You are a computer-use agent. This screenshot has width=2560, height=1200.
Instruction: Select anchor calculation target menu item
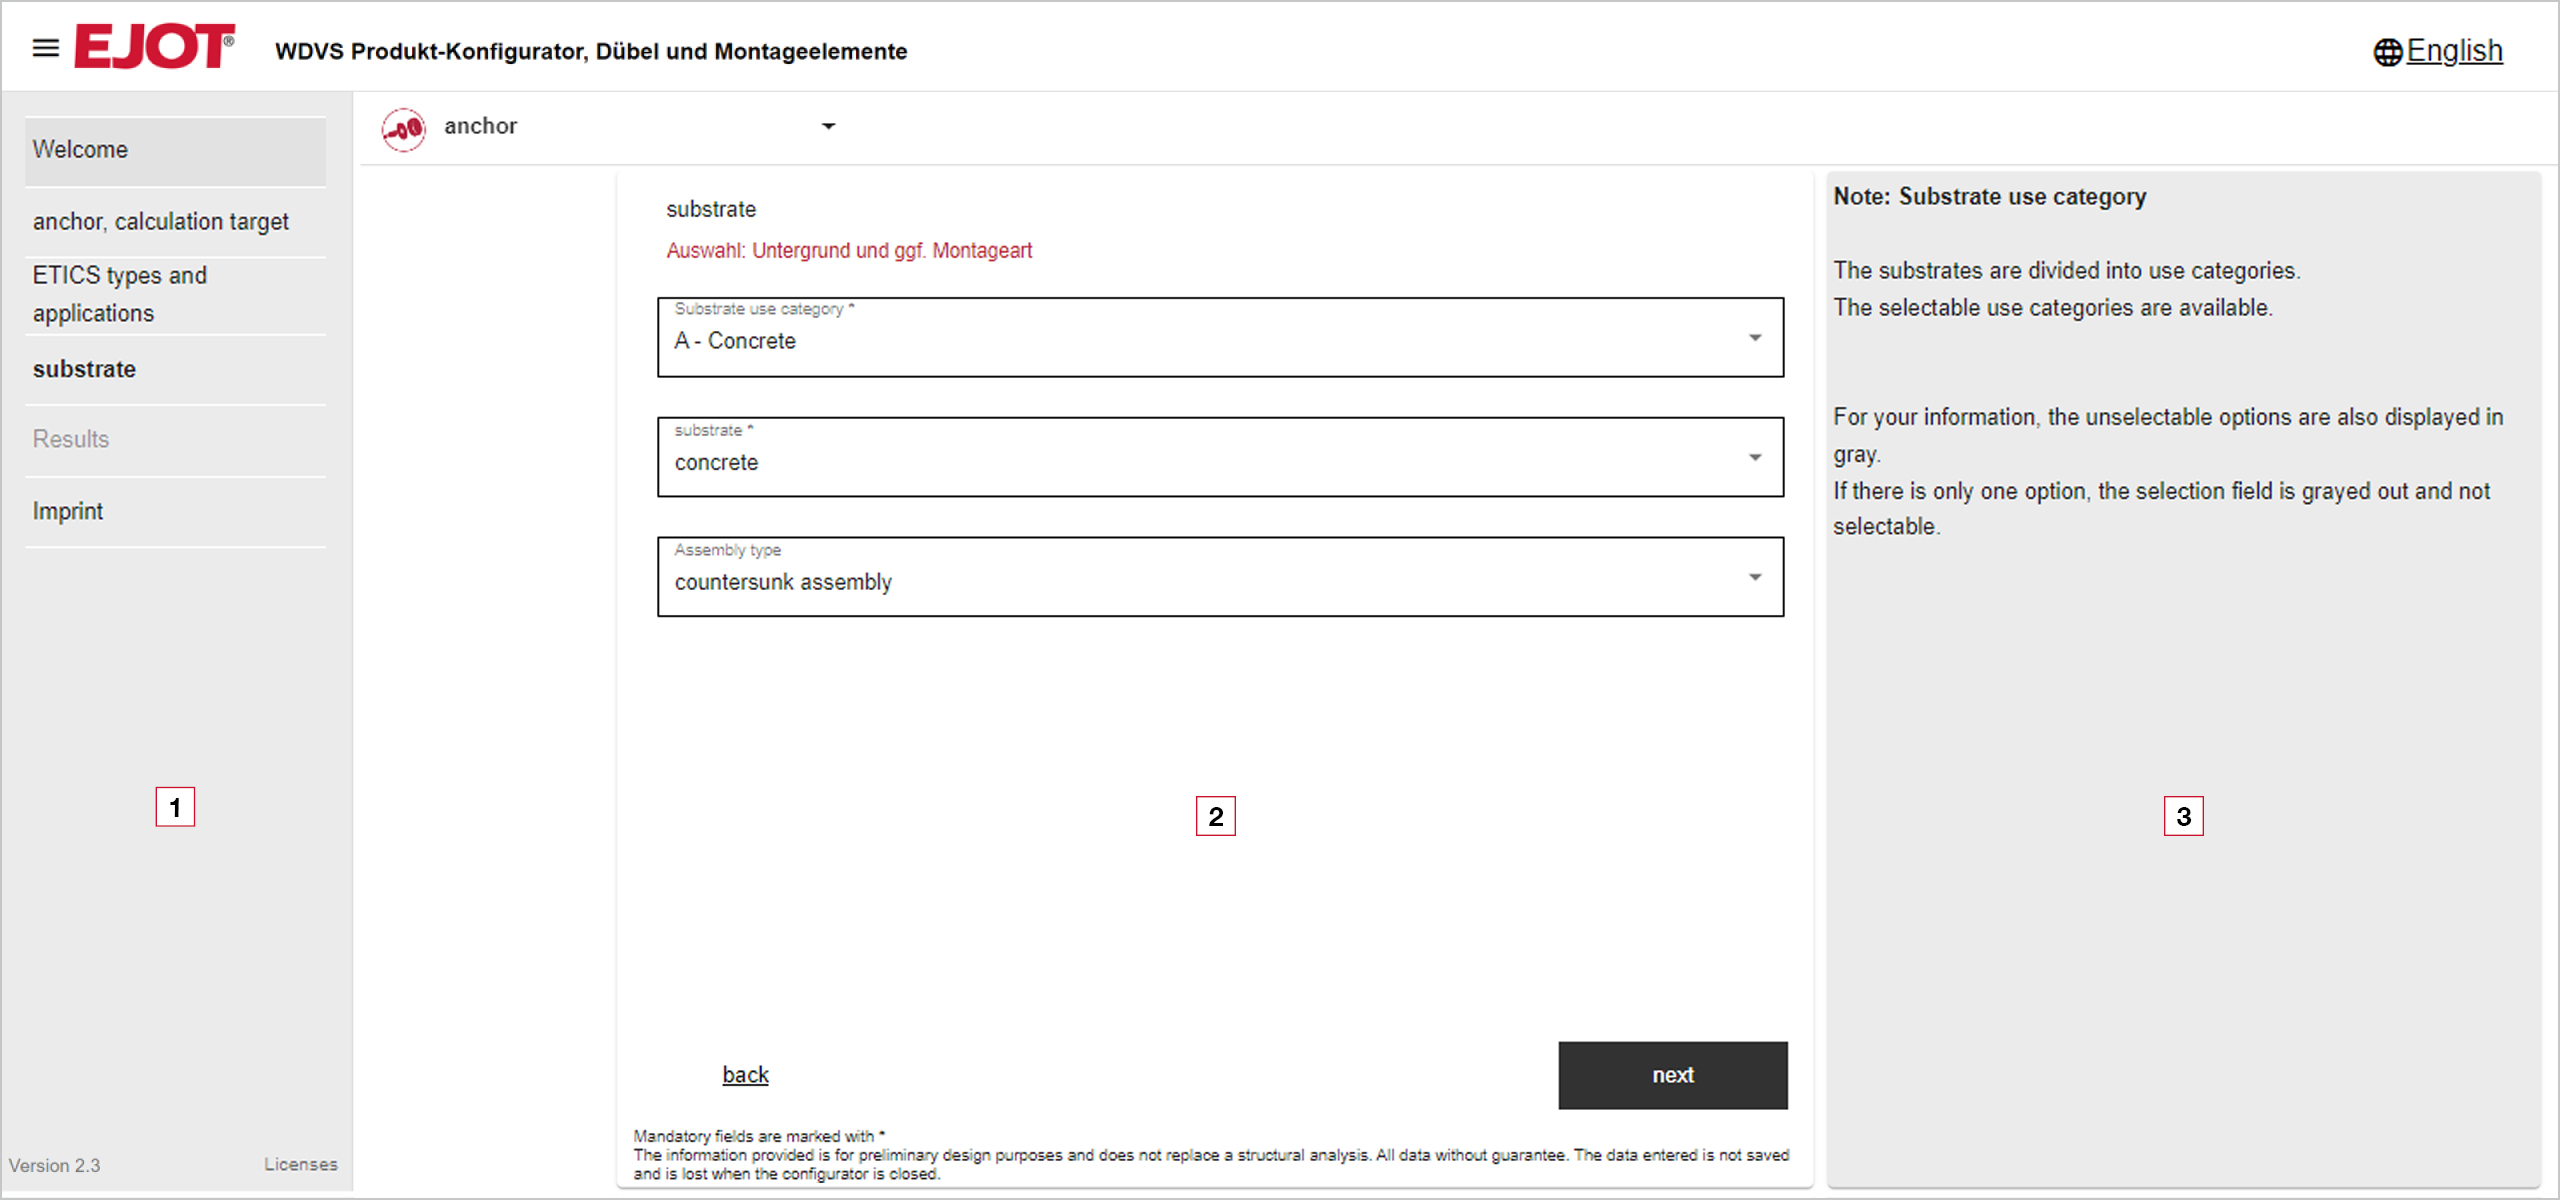coord(163,220)
